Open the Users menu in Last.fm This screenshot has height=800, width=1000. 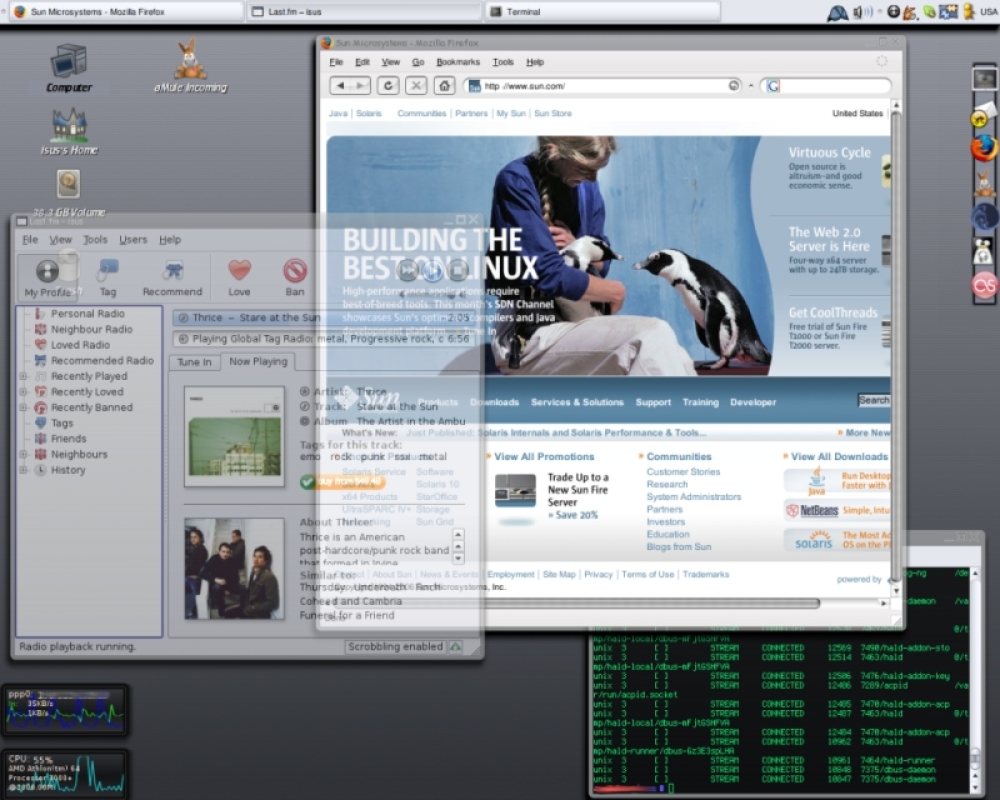click(x=133, y=239)
